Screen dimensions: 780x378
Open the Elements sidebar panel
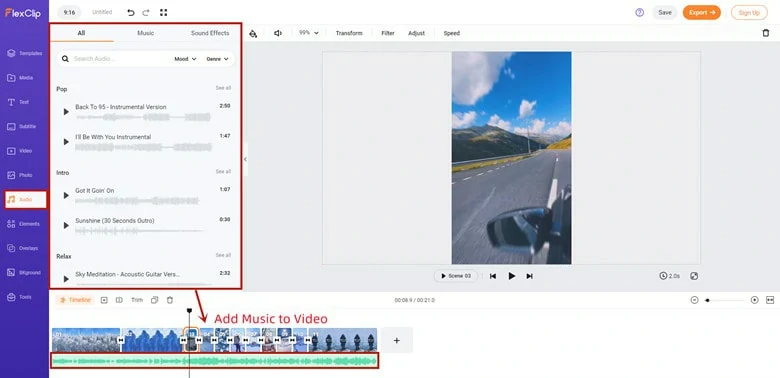pyautogui.click(x=24, y=224)
